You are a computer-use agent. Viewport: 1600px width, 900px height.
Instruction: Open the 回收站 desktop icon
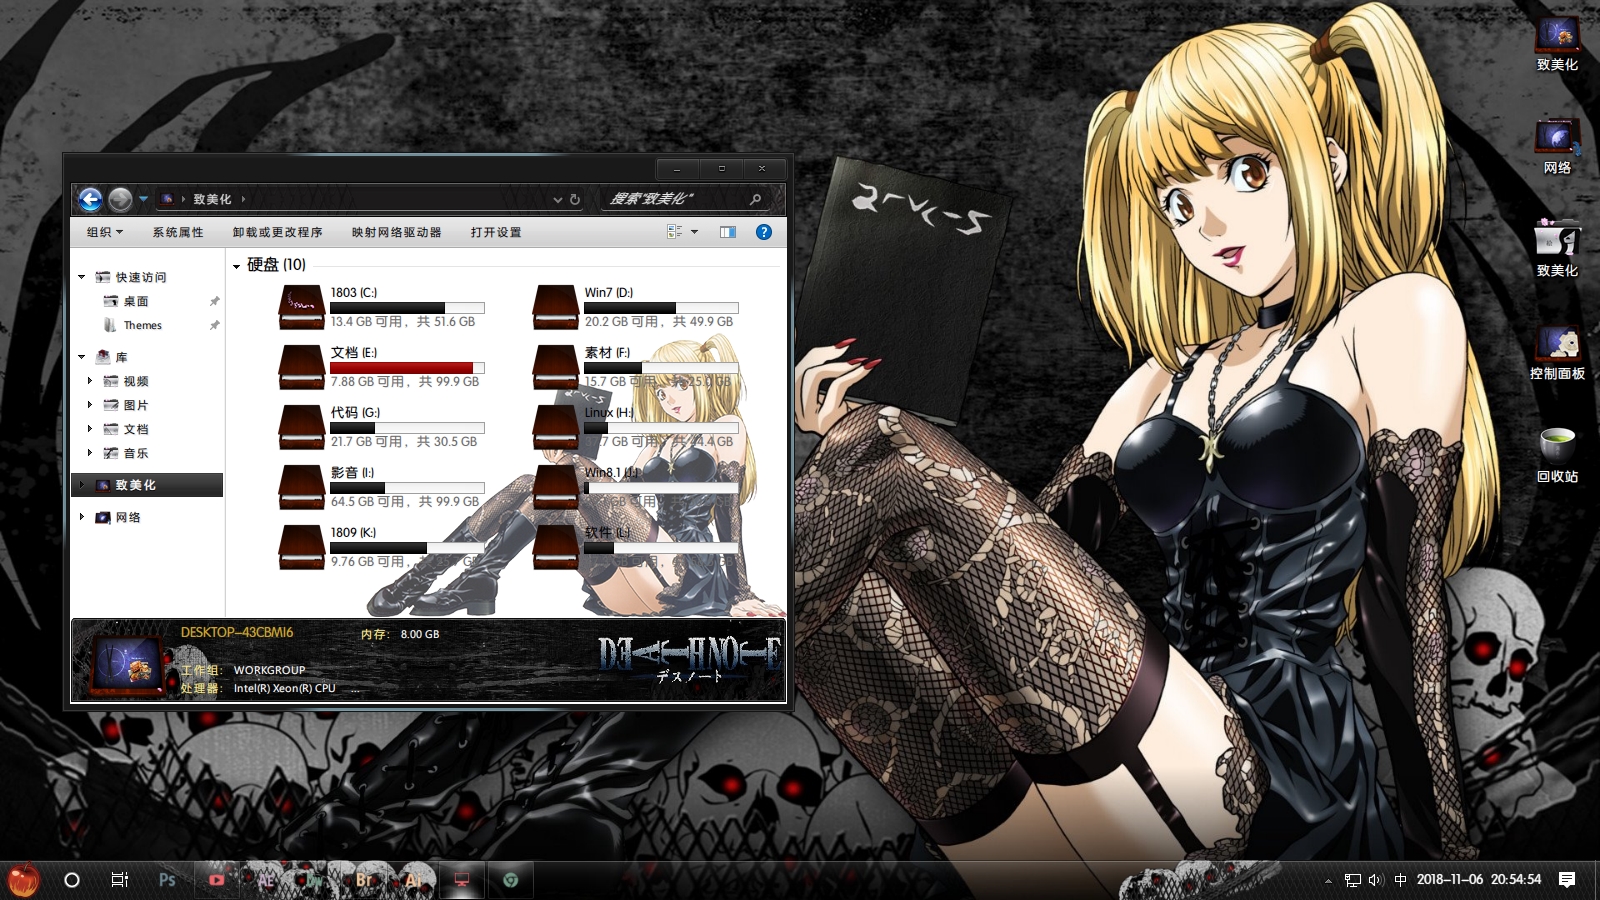[x=1557, y=455]
